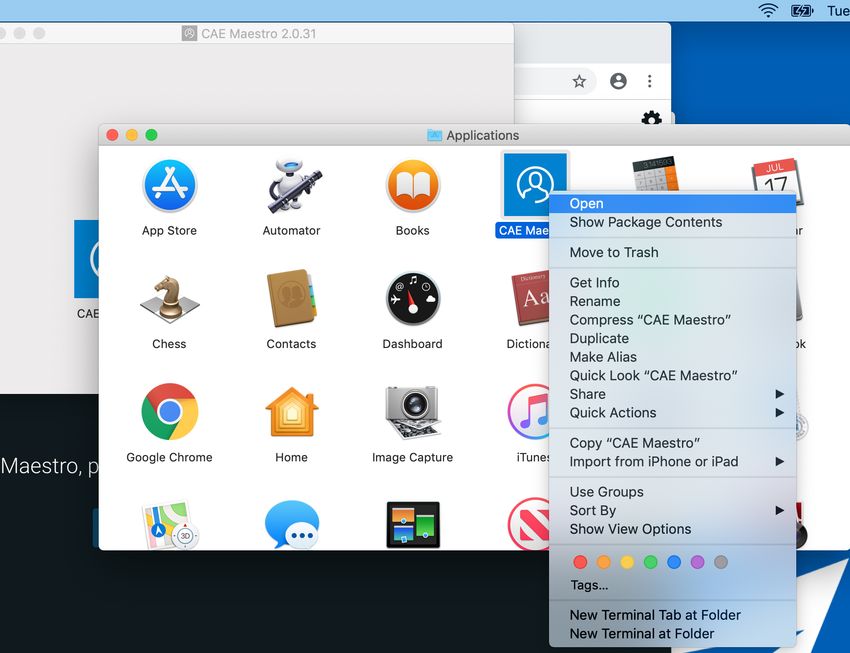Copy "CAE Maestro" from the context menu
This screenshot has width=850, height=653.
point(672,443)
